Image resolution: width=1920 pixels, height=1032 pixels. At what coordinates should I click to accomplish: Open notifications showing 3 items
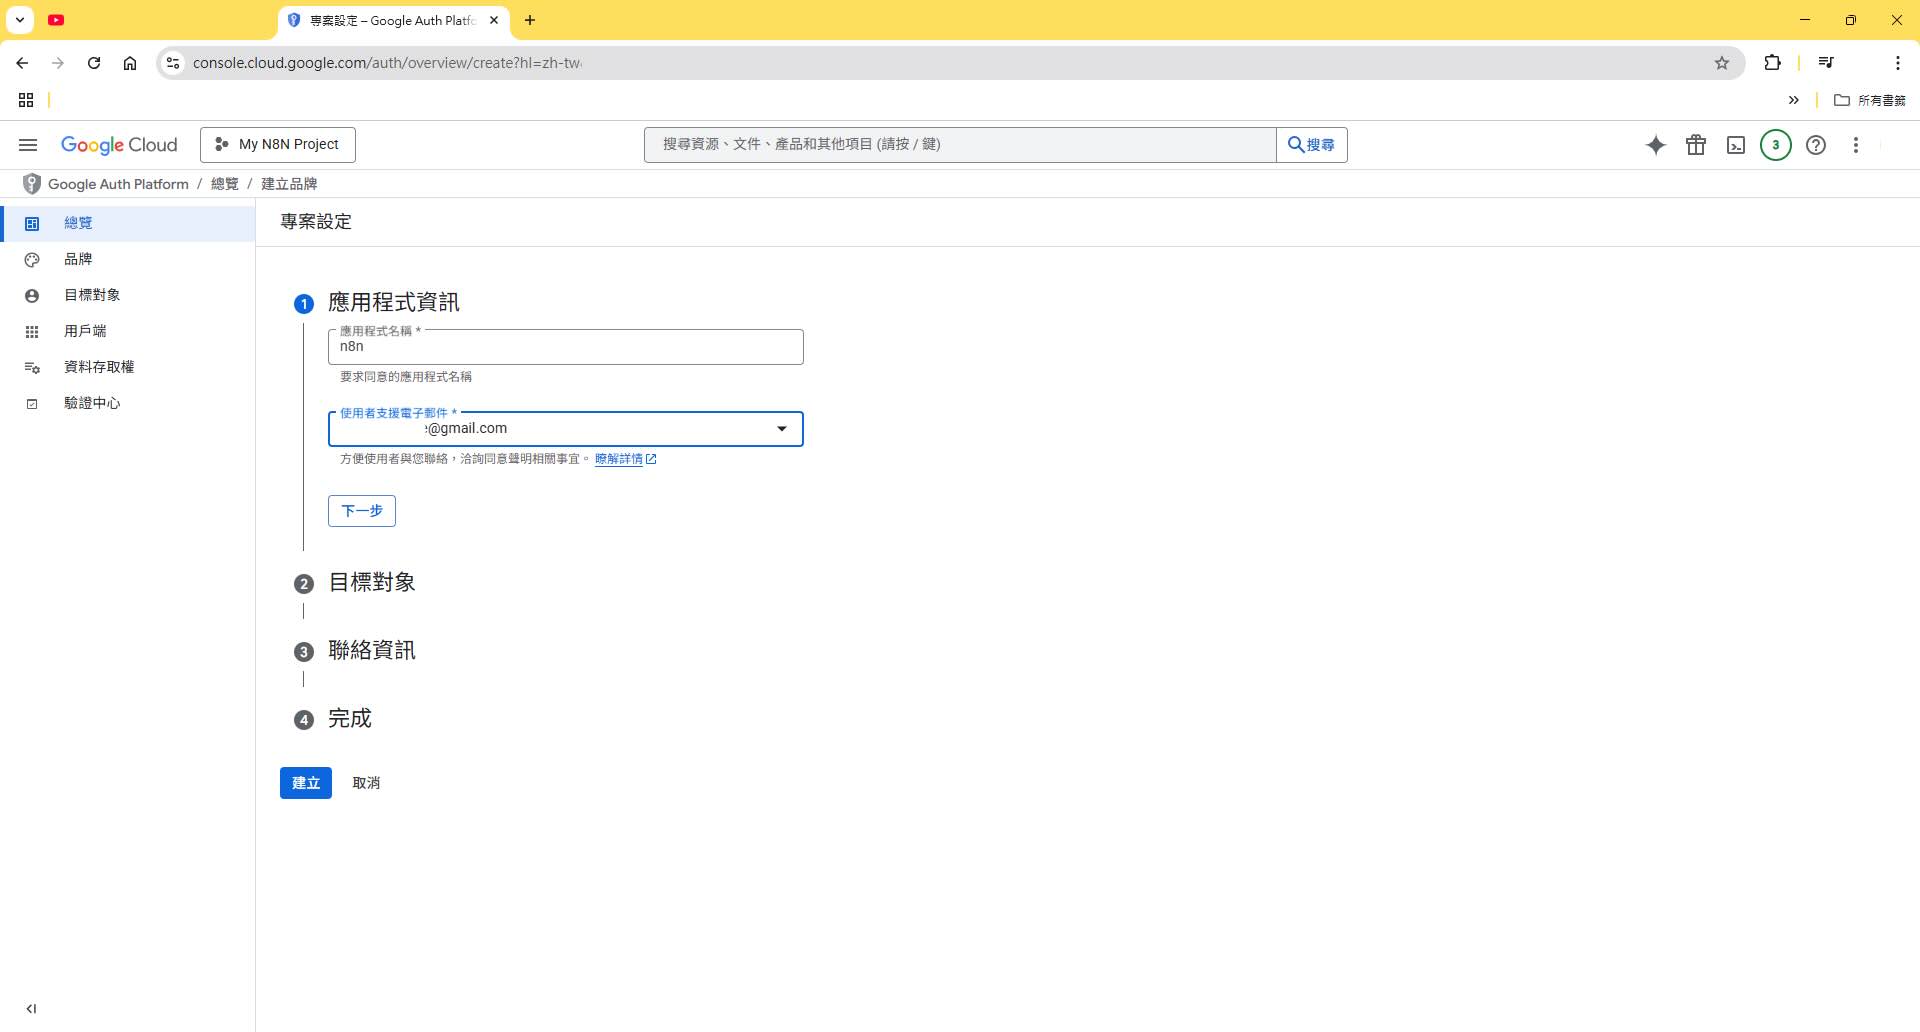point(1775,145)
